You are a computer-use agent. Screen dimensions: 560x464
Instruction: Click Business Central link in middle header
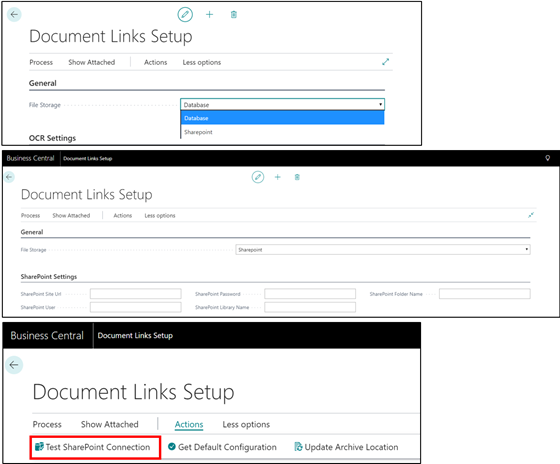pyautogui.click(x=30, y=158)
